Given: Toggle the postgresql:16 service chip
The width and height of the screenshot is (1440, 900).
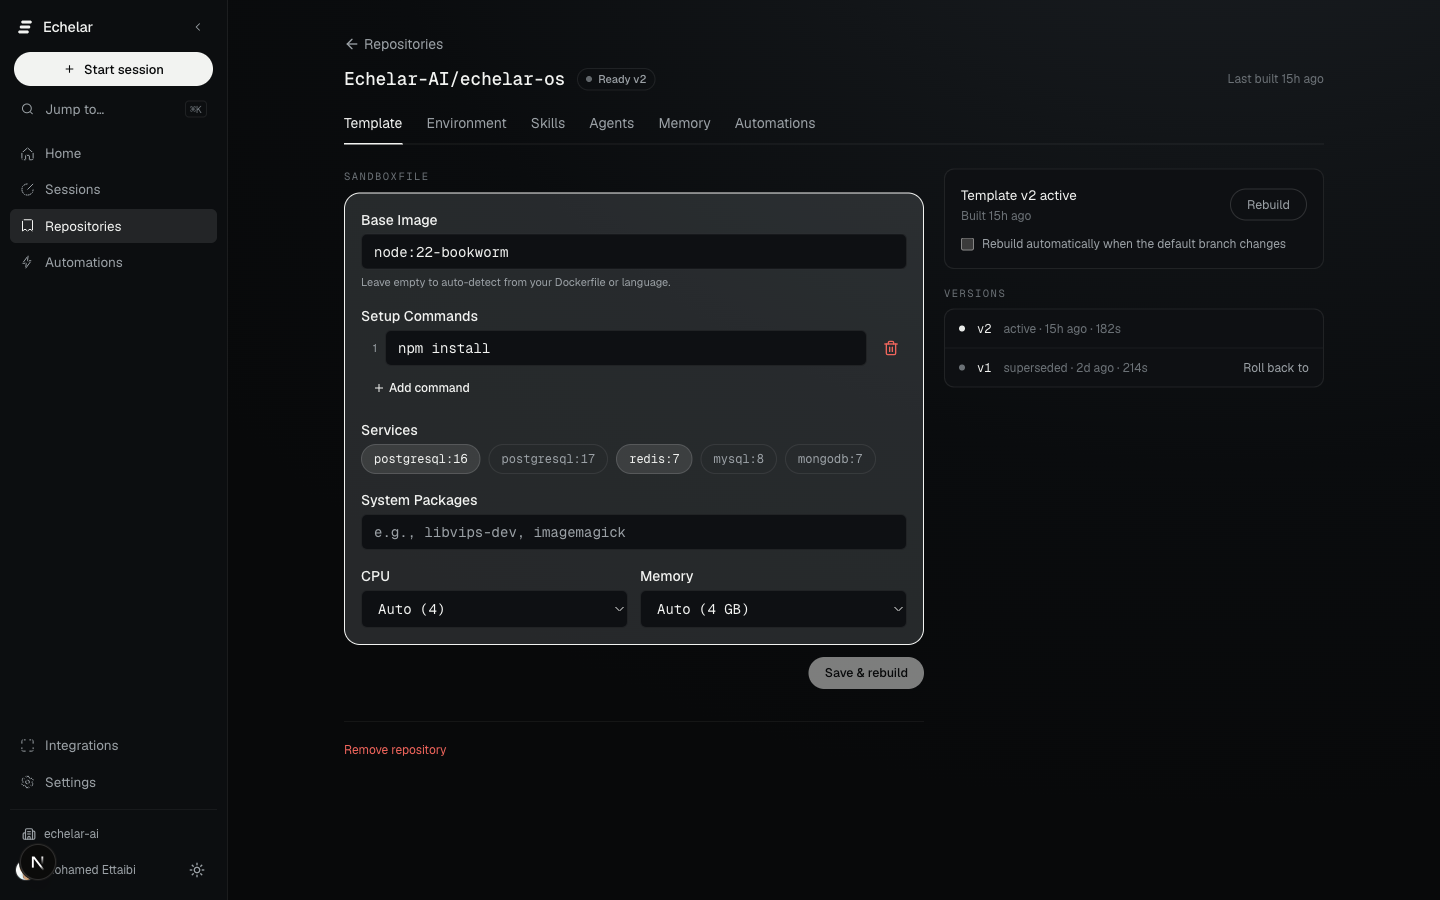Looking at the screenshot, I should point(421,459).
